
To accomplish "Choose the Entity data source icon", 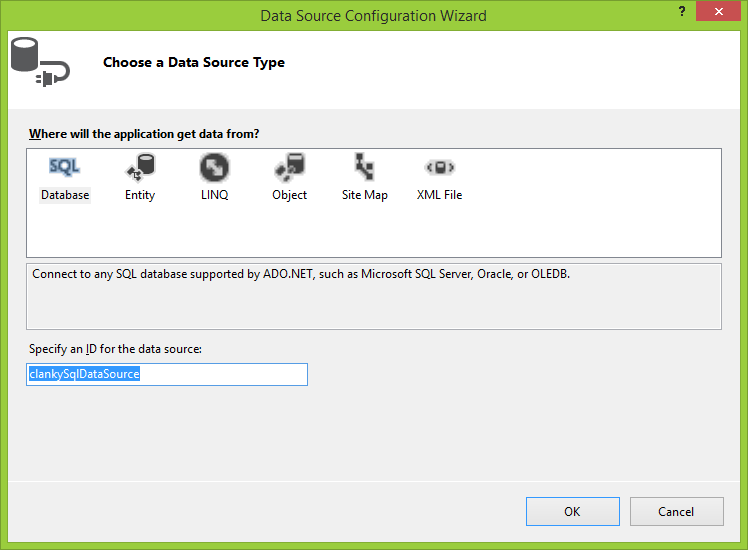I will tap(140, 167).
